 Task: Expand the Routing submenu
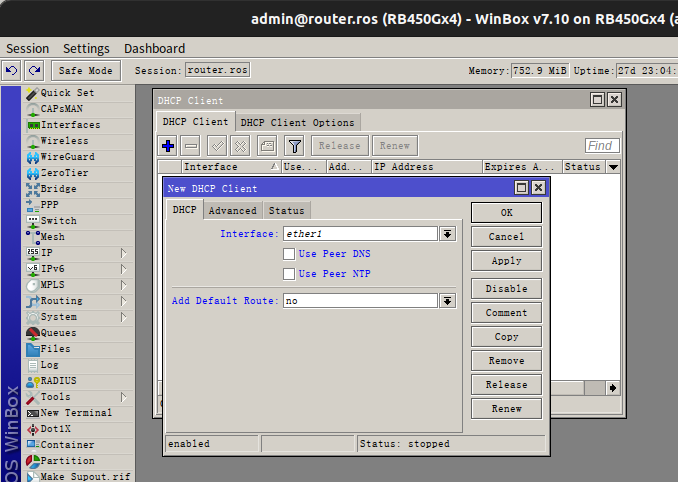[124, 301]
